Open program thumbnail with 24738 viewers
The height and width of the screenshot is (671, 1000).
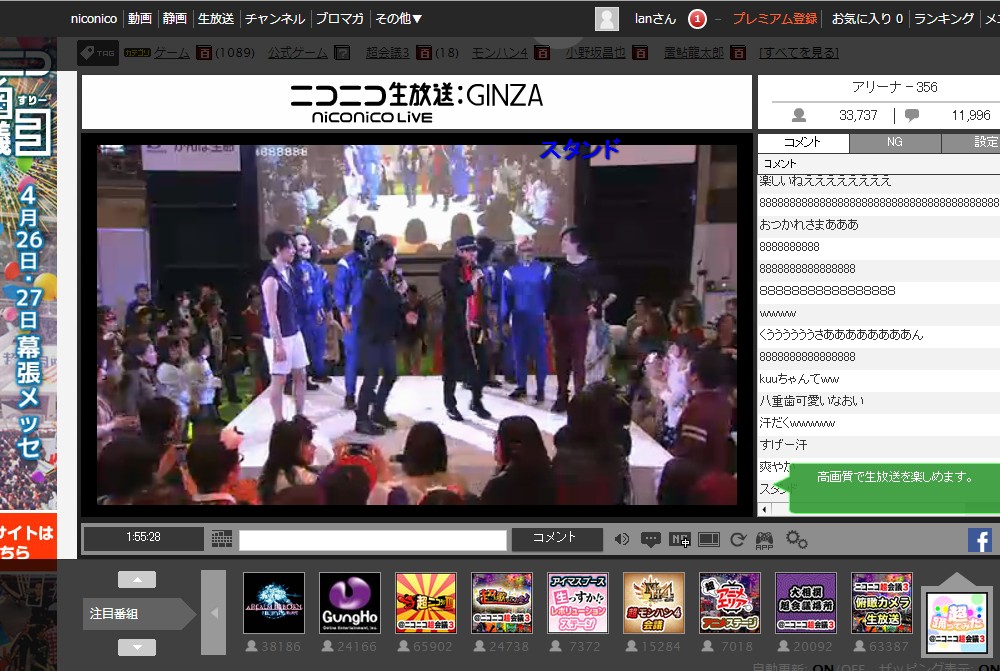coord(502,603)
